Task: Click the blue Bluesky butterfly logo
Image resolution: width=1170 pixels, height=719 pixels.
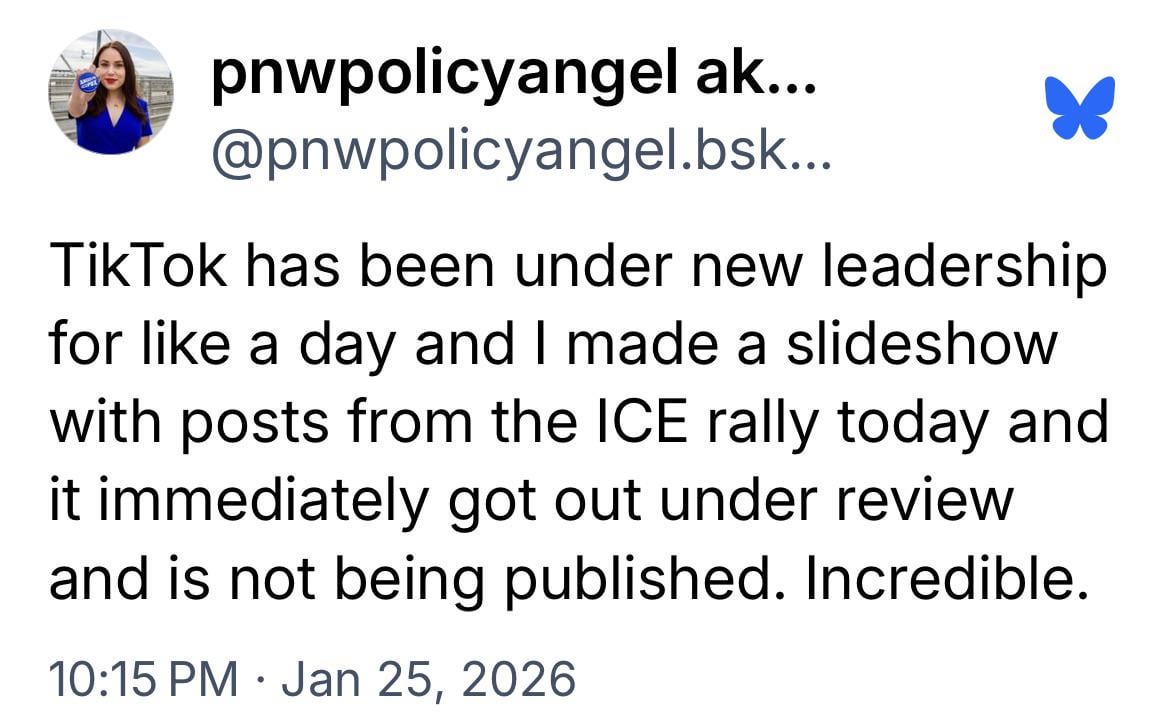Action: click(1079, 108)
